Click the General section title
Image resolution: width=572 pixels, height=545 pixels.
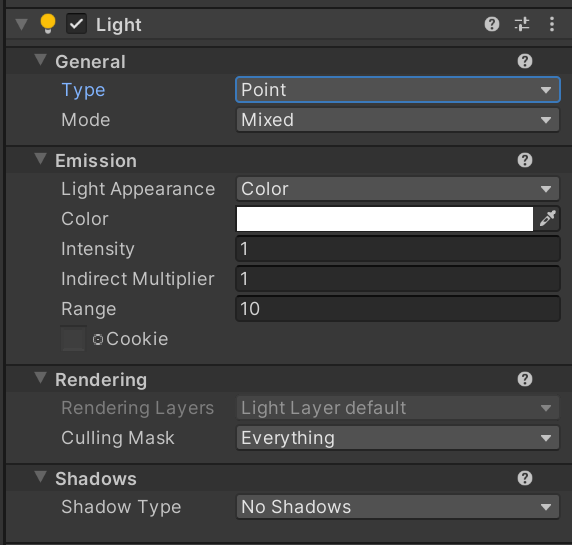coord(90,61)
